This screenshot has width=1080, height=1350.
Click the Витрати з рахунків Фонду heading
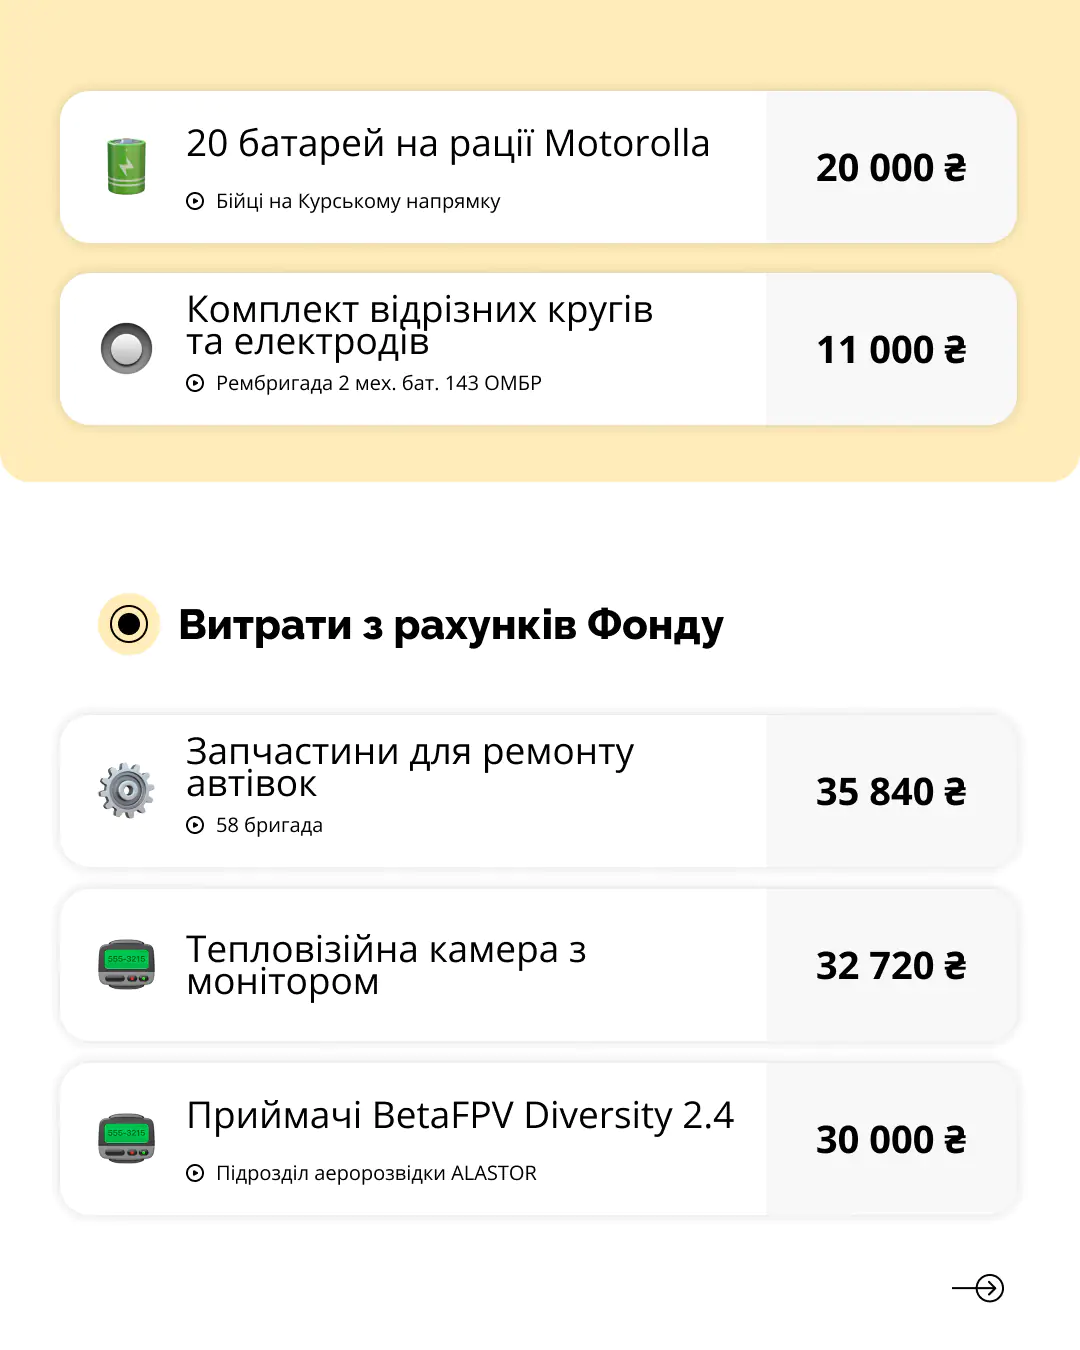451,625
